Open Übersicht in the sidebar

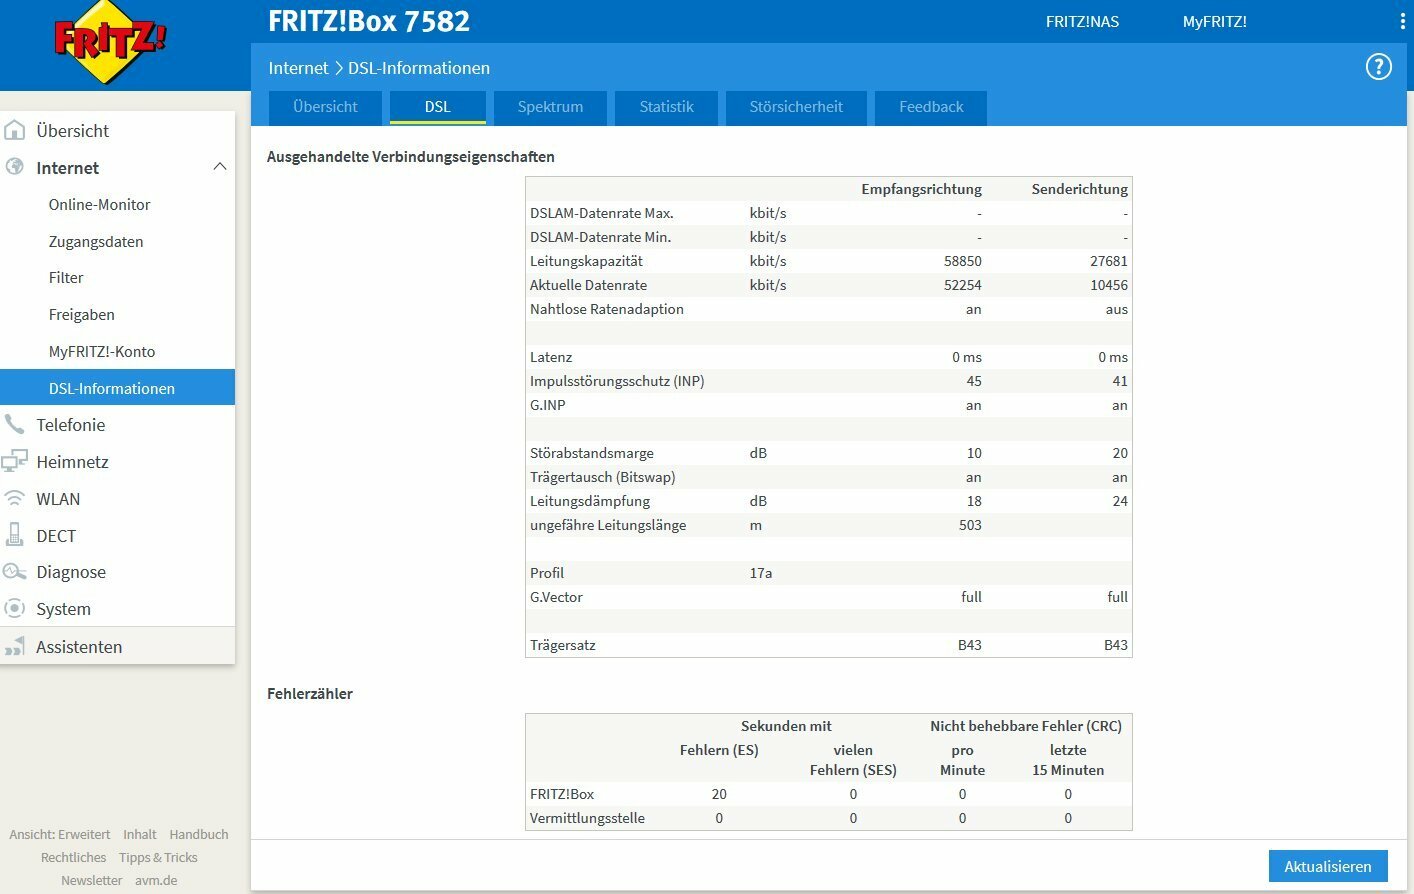point(72,130)
